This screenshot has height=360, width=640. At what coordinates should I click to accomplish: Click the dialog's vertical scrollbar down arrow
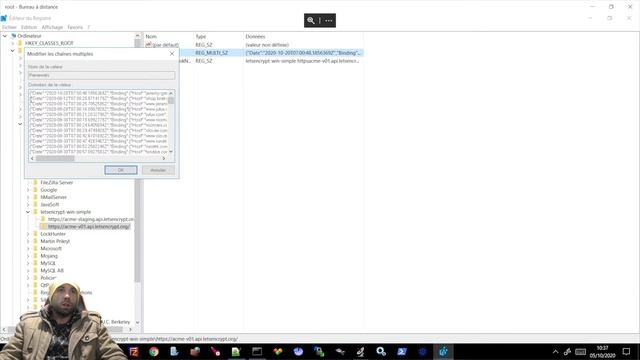171,151
